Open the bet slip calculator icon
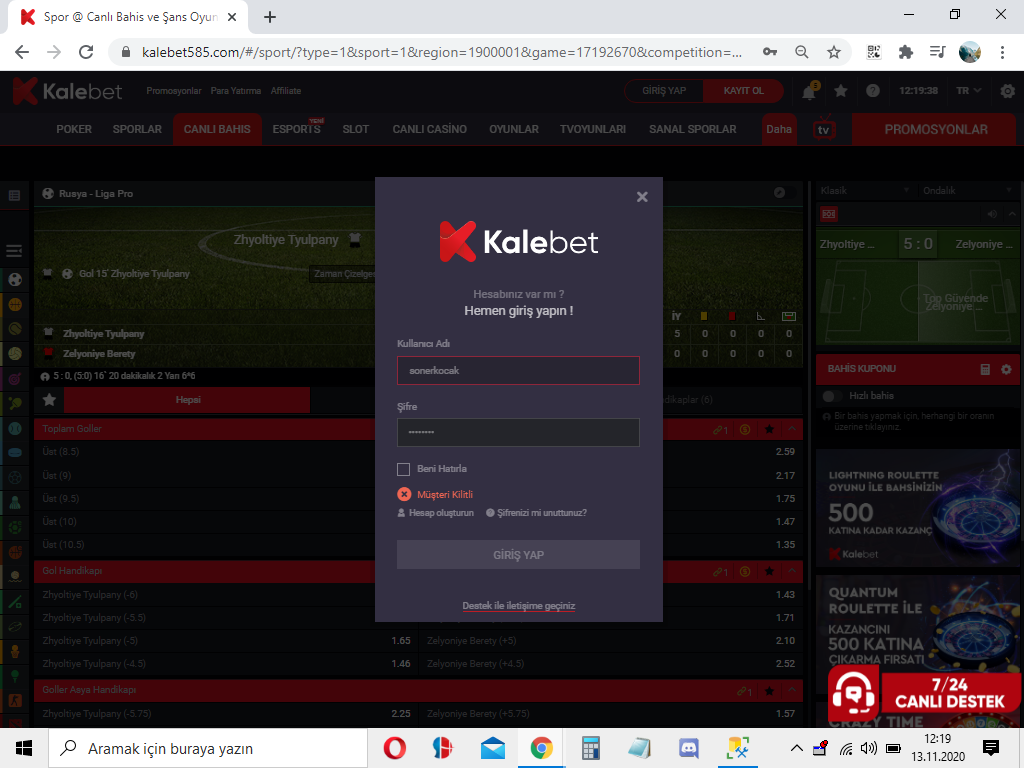This screenshot has width=1024, height=768. click(x=985, y=370)
